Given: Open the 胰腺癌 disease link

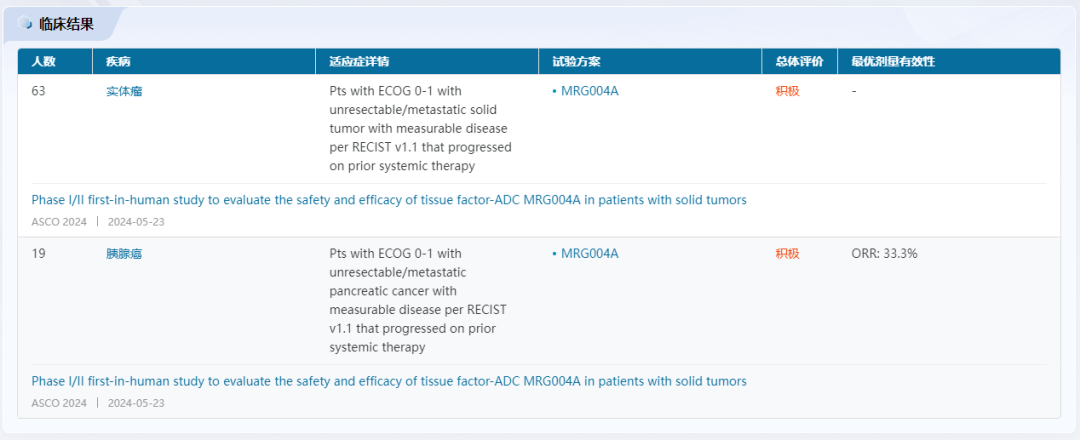Looking at the screenshot, I should pyautogui.click(x=124, y=254).
